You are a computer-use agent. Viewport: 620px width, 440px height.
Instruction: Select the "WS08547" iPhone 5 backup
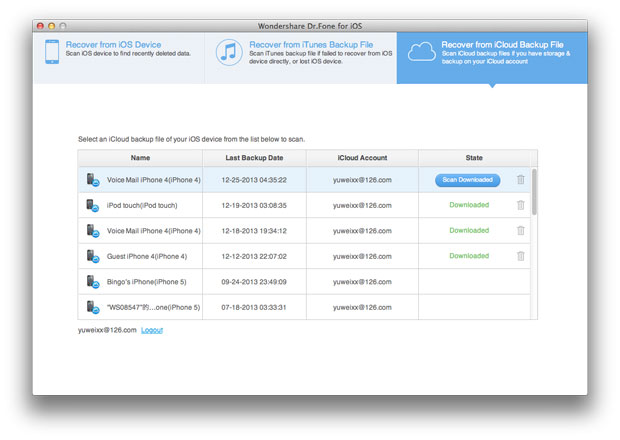[153, 308]
